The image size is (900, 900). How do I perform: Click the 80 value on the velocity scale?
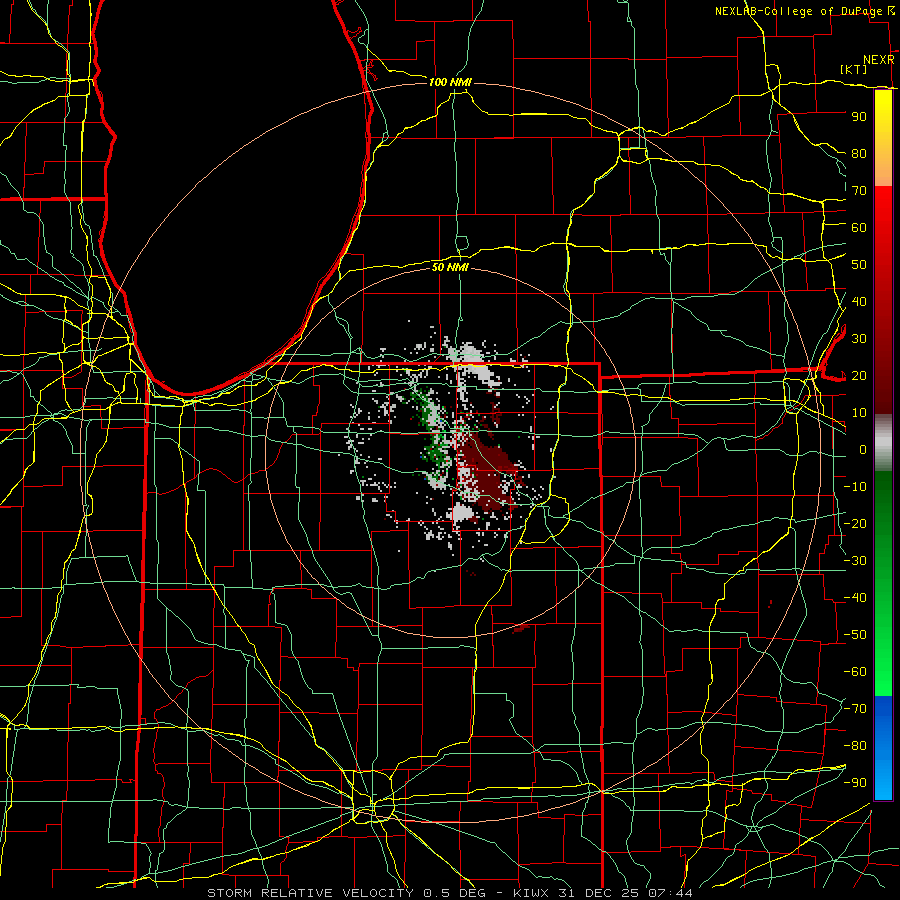click(859, 154)
